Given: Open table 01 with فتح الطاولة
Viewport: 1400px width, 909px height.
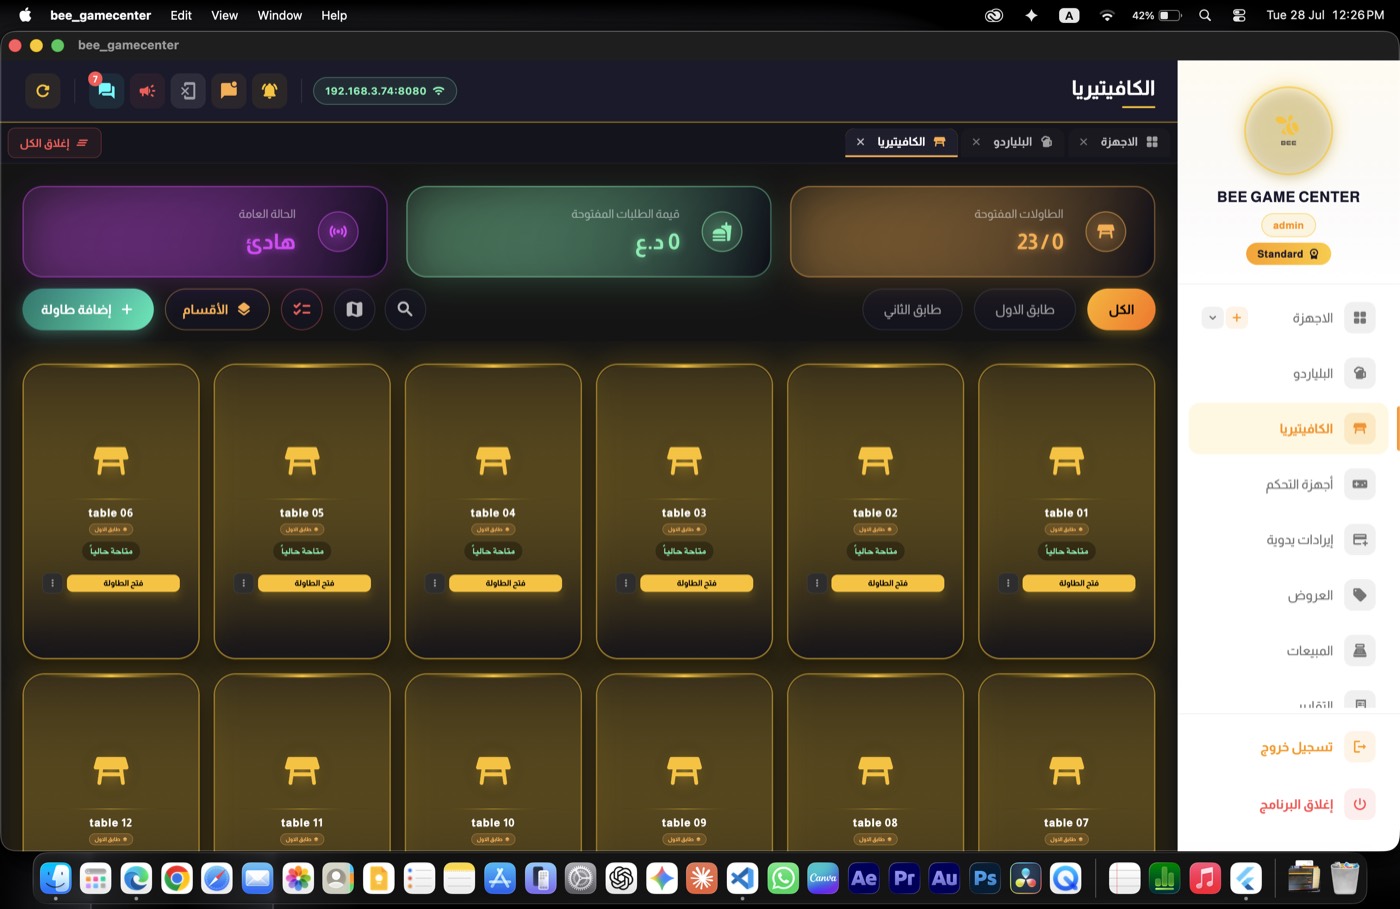Looking at the screenshot, I should (1079, 583).
